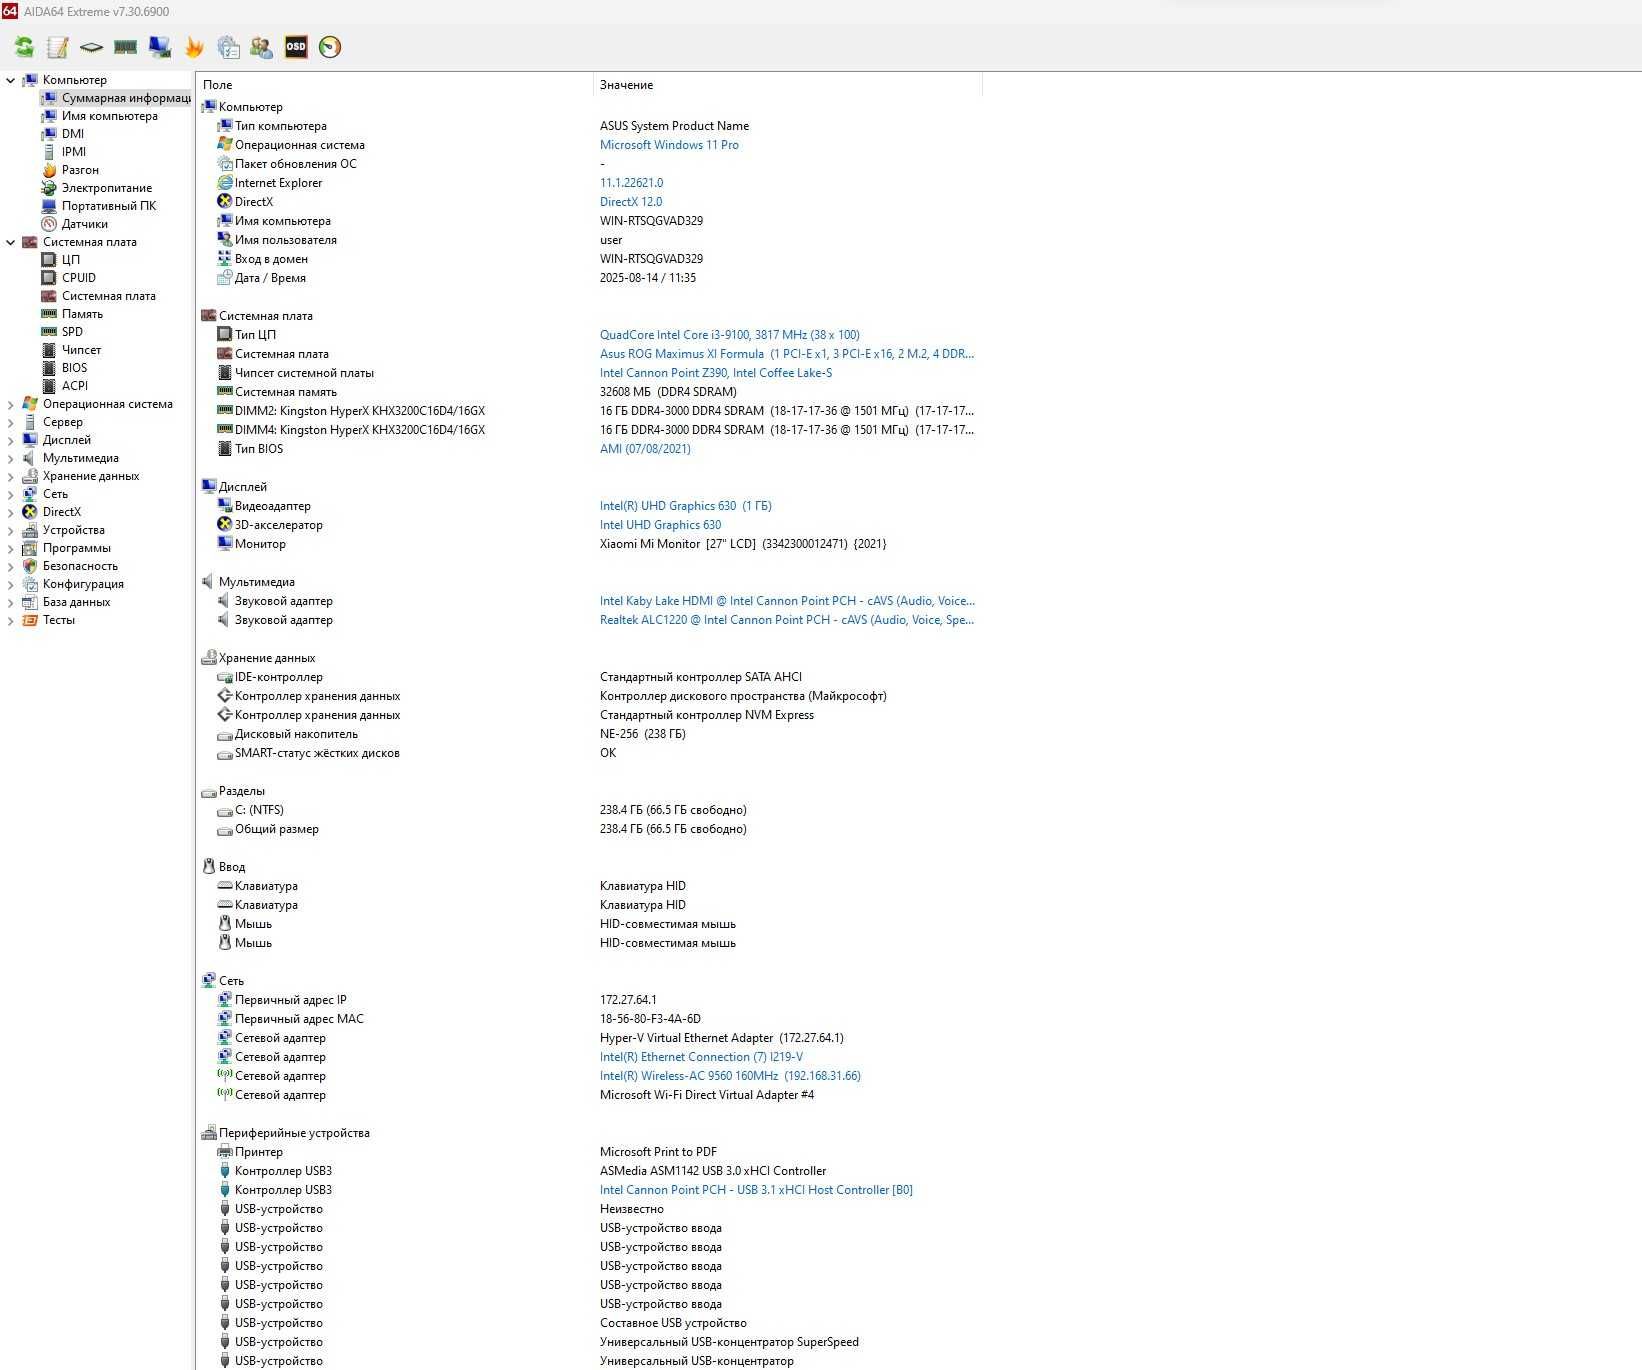This screenshot has width=1642, height=1370.
Task: Click Intel(R) Ethernet Connection (7) I219-V link
Action: click(x=701, y=1057)
